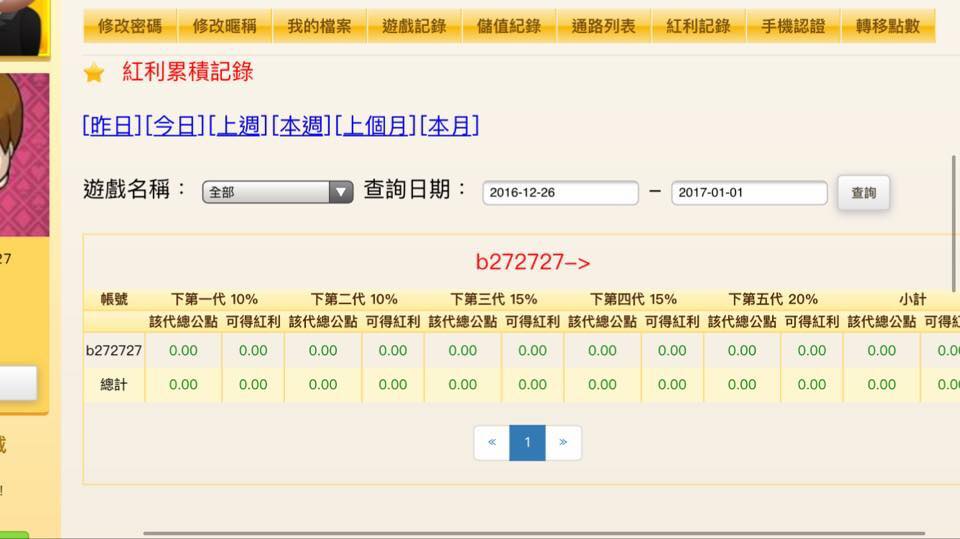Click the 昨日 quick date link

coord(112,126)
